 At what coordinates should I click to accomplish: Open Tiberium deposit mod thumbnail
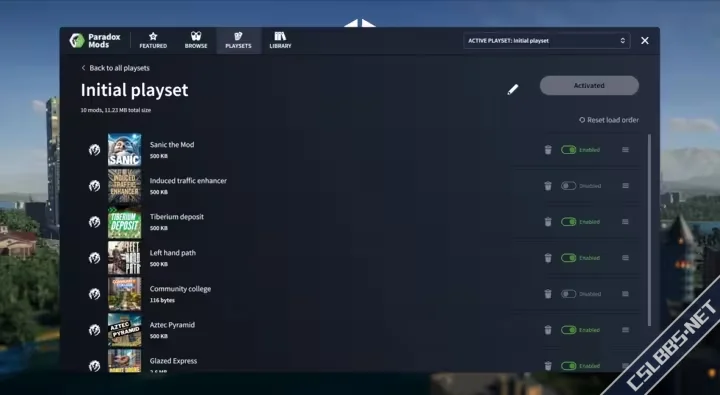[124, 222]
